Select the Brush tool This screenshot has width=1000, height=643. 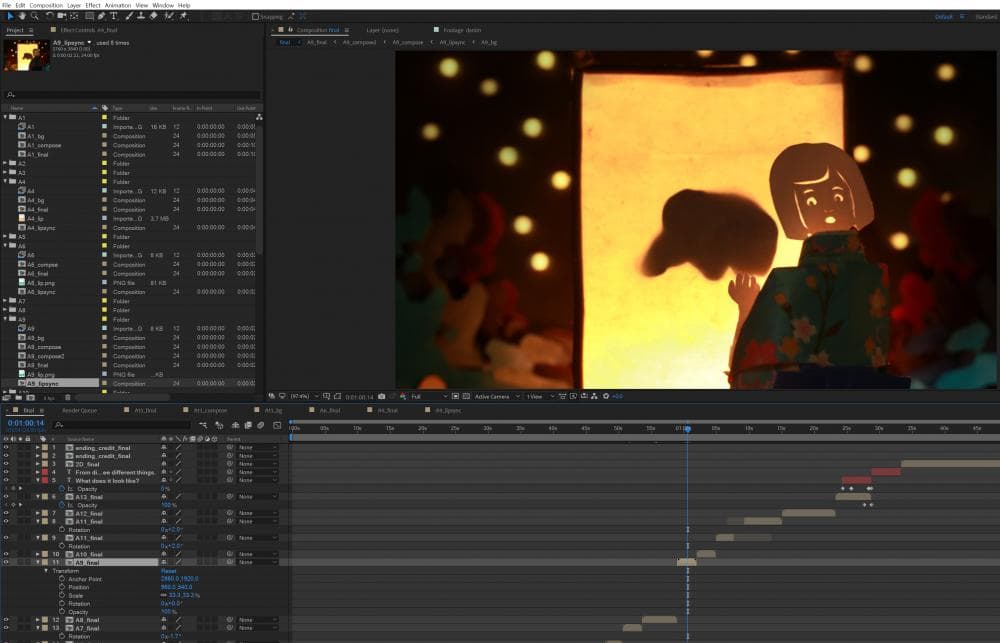pos(129,16)
